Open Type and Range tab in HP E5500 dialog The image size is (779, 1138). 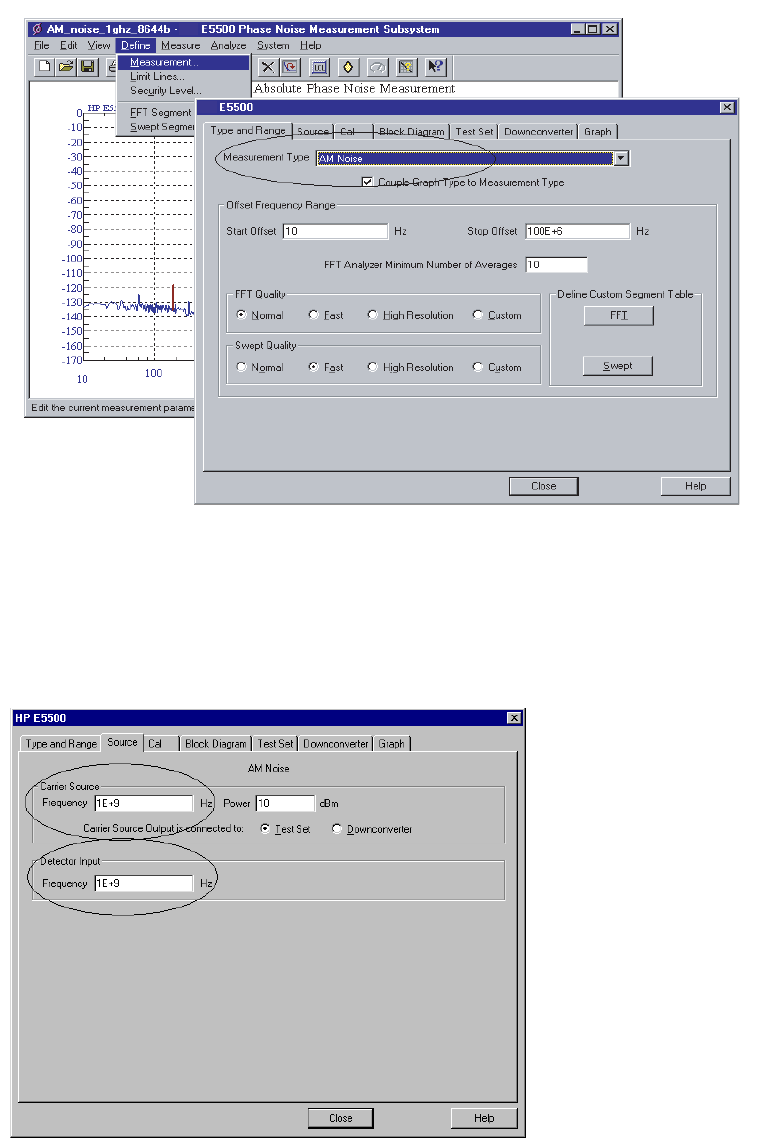pos(61,744)
